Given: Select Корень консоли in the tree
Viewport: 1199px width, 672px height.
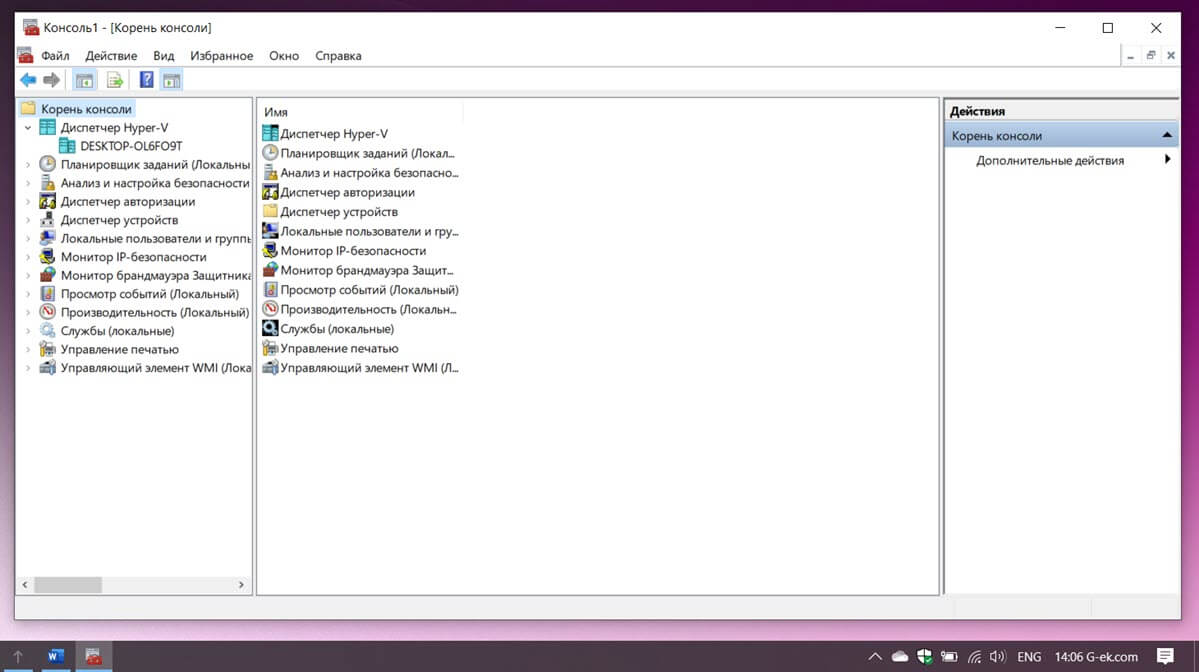Looking at the screenshot, I should click(86, 109).
